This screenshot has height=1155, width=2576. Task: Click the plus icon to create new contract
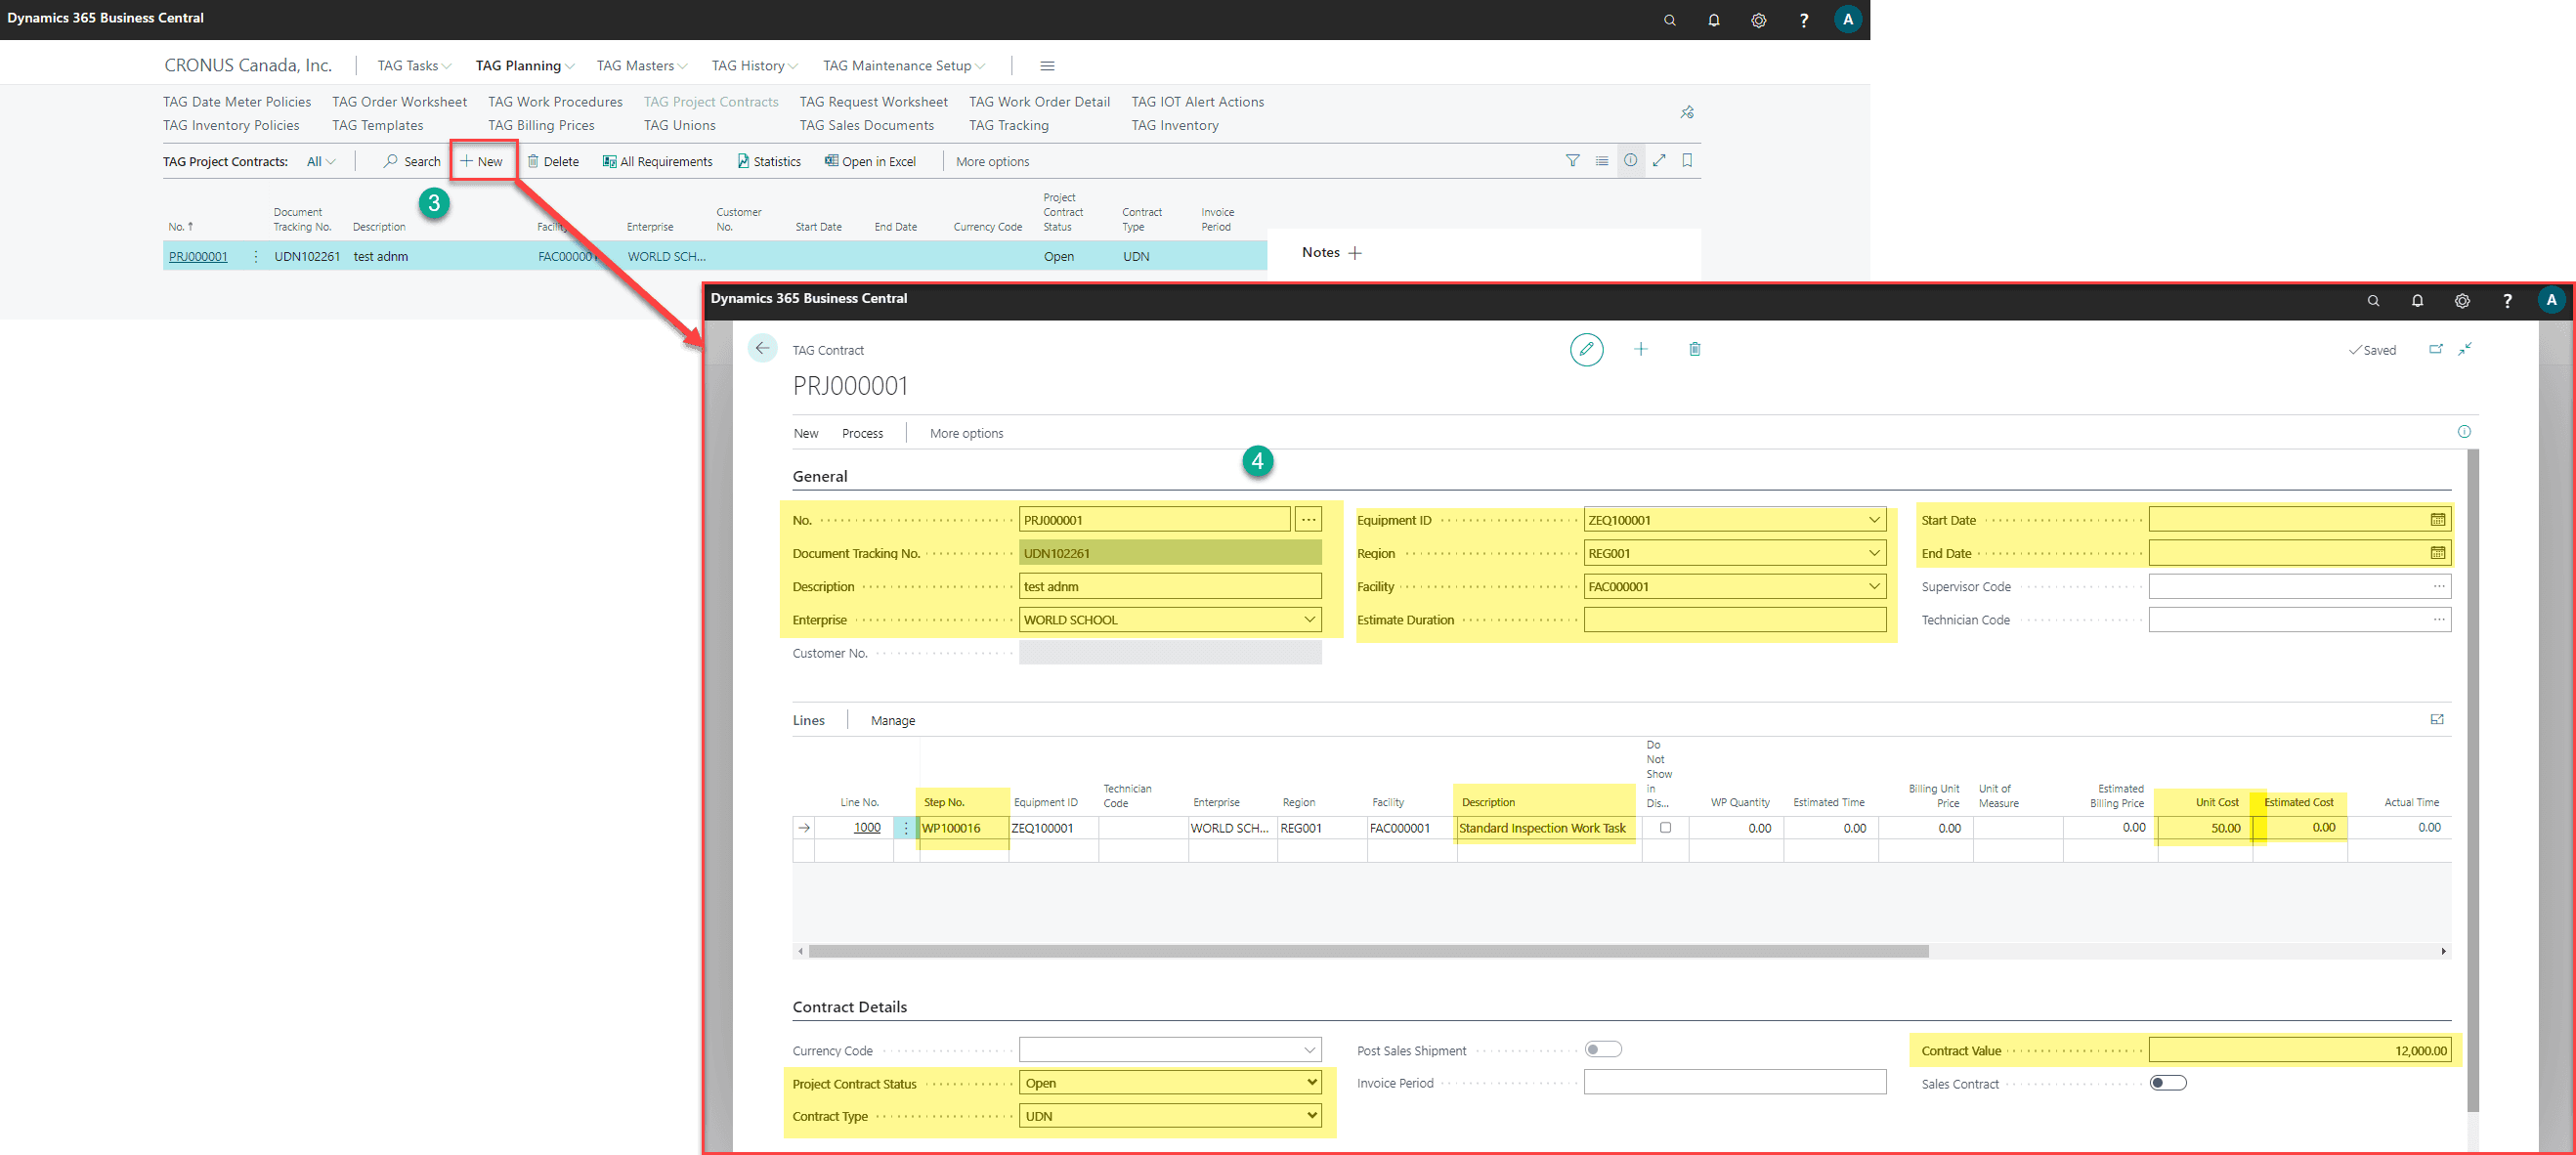(x=1640, y=349)
